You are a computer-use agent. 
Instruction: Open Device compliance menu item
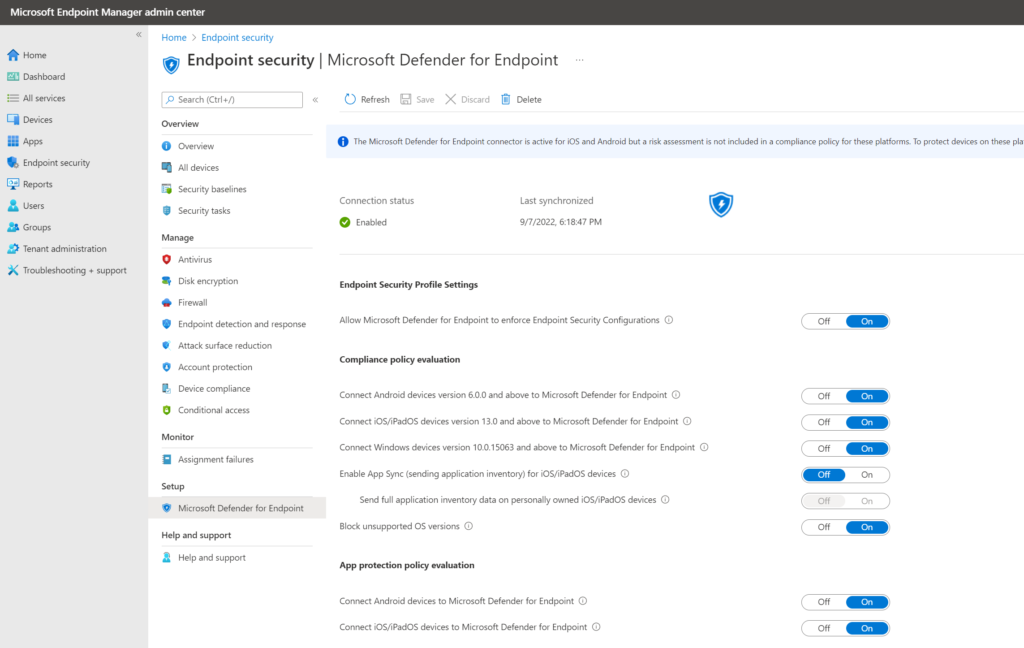click(214, 389)
